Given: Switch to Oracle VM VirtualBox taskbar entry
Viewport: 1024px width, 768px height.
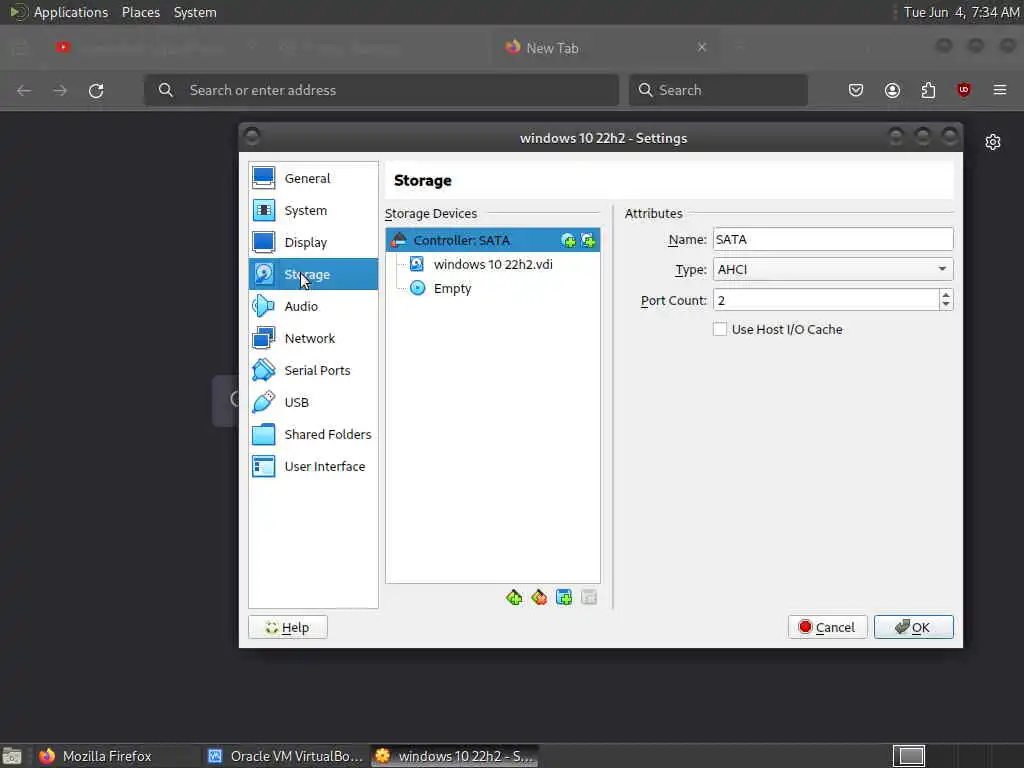Looking at the screenshot, I should coord(284,756).
